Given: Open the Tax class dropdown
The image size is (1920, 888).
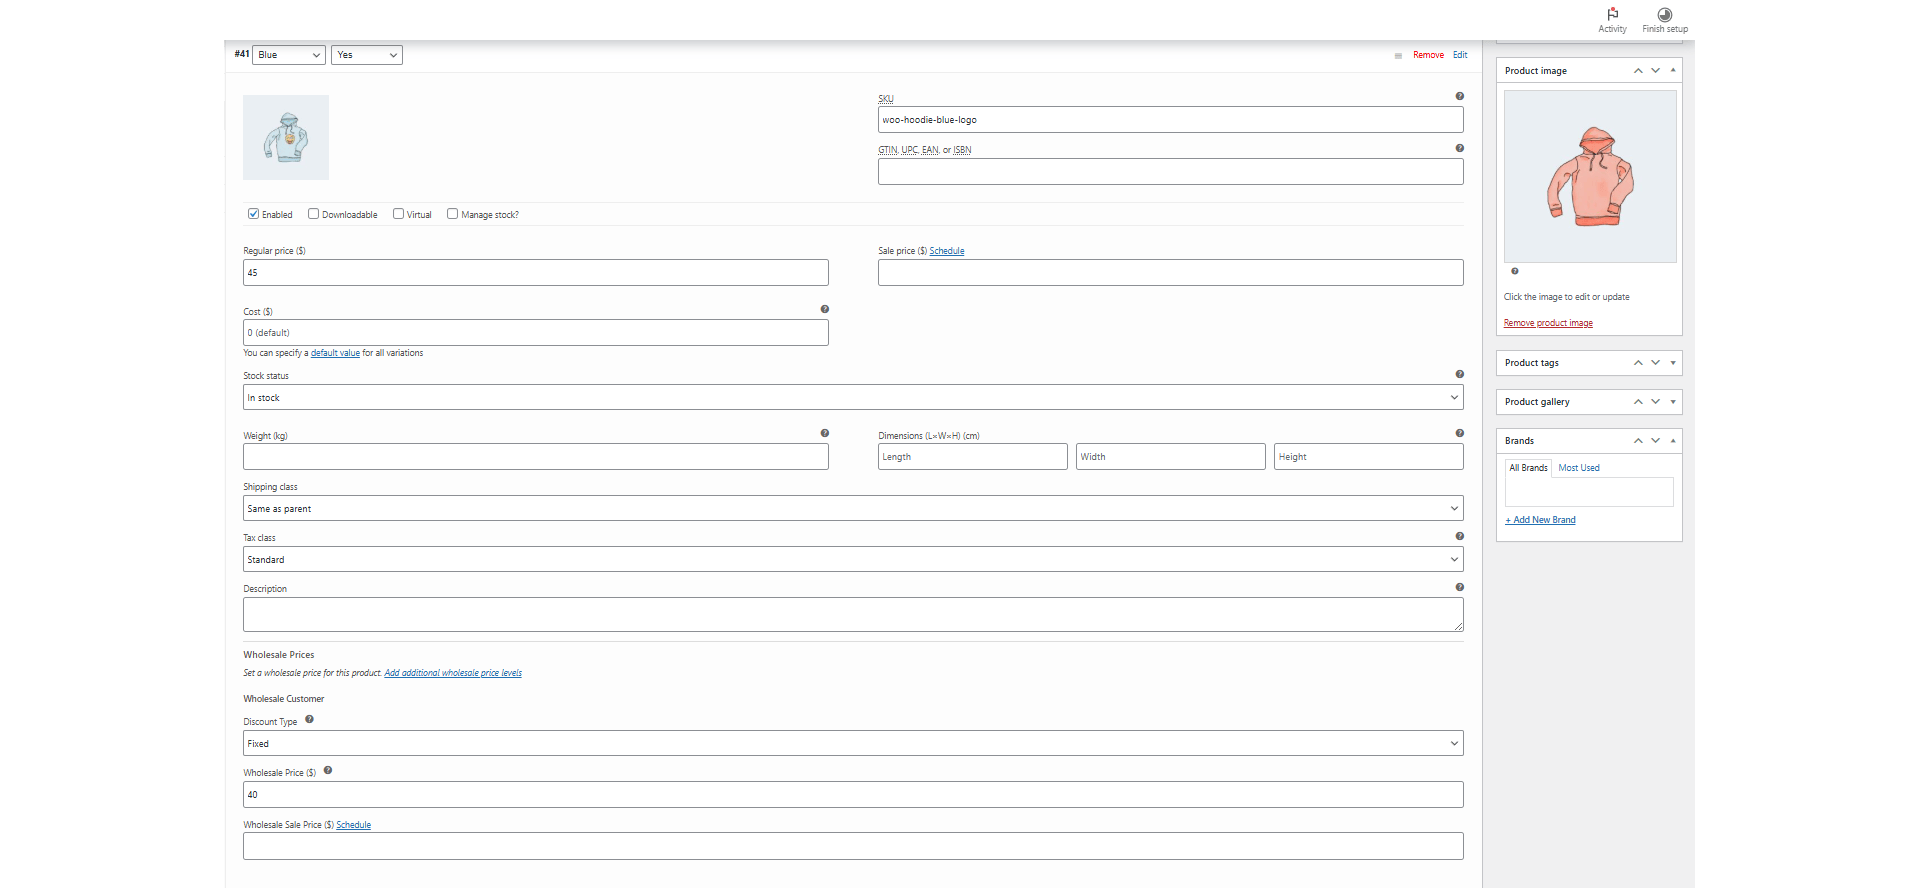Looking at the screenshot, I should pyautogui.click(x=853, y=559).
